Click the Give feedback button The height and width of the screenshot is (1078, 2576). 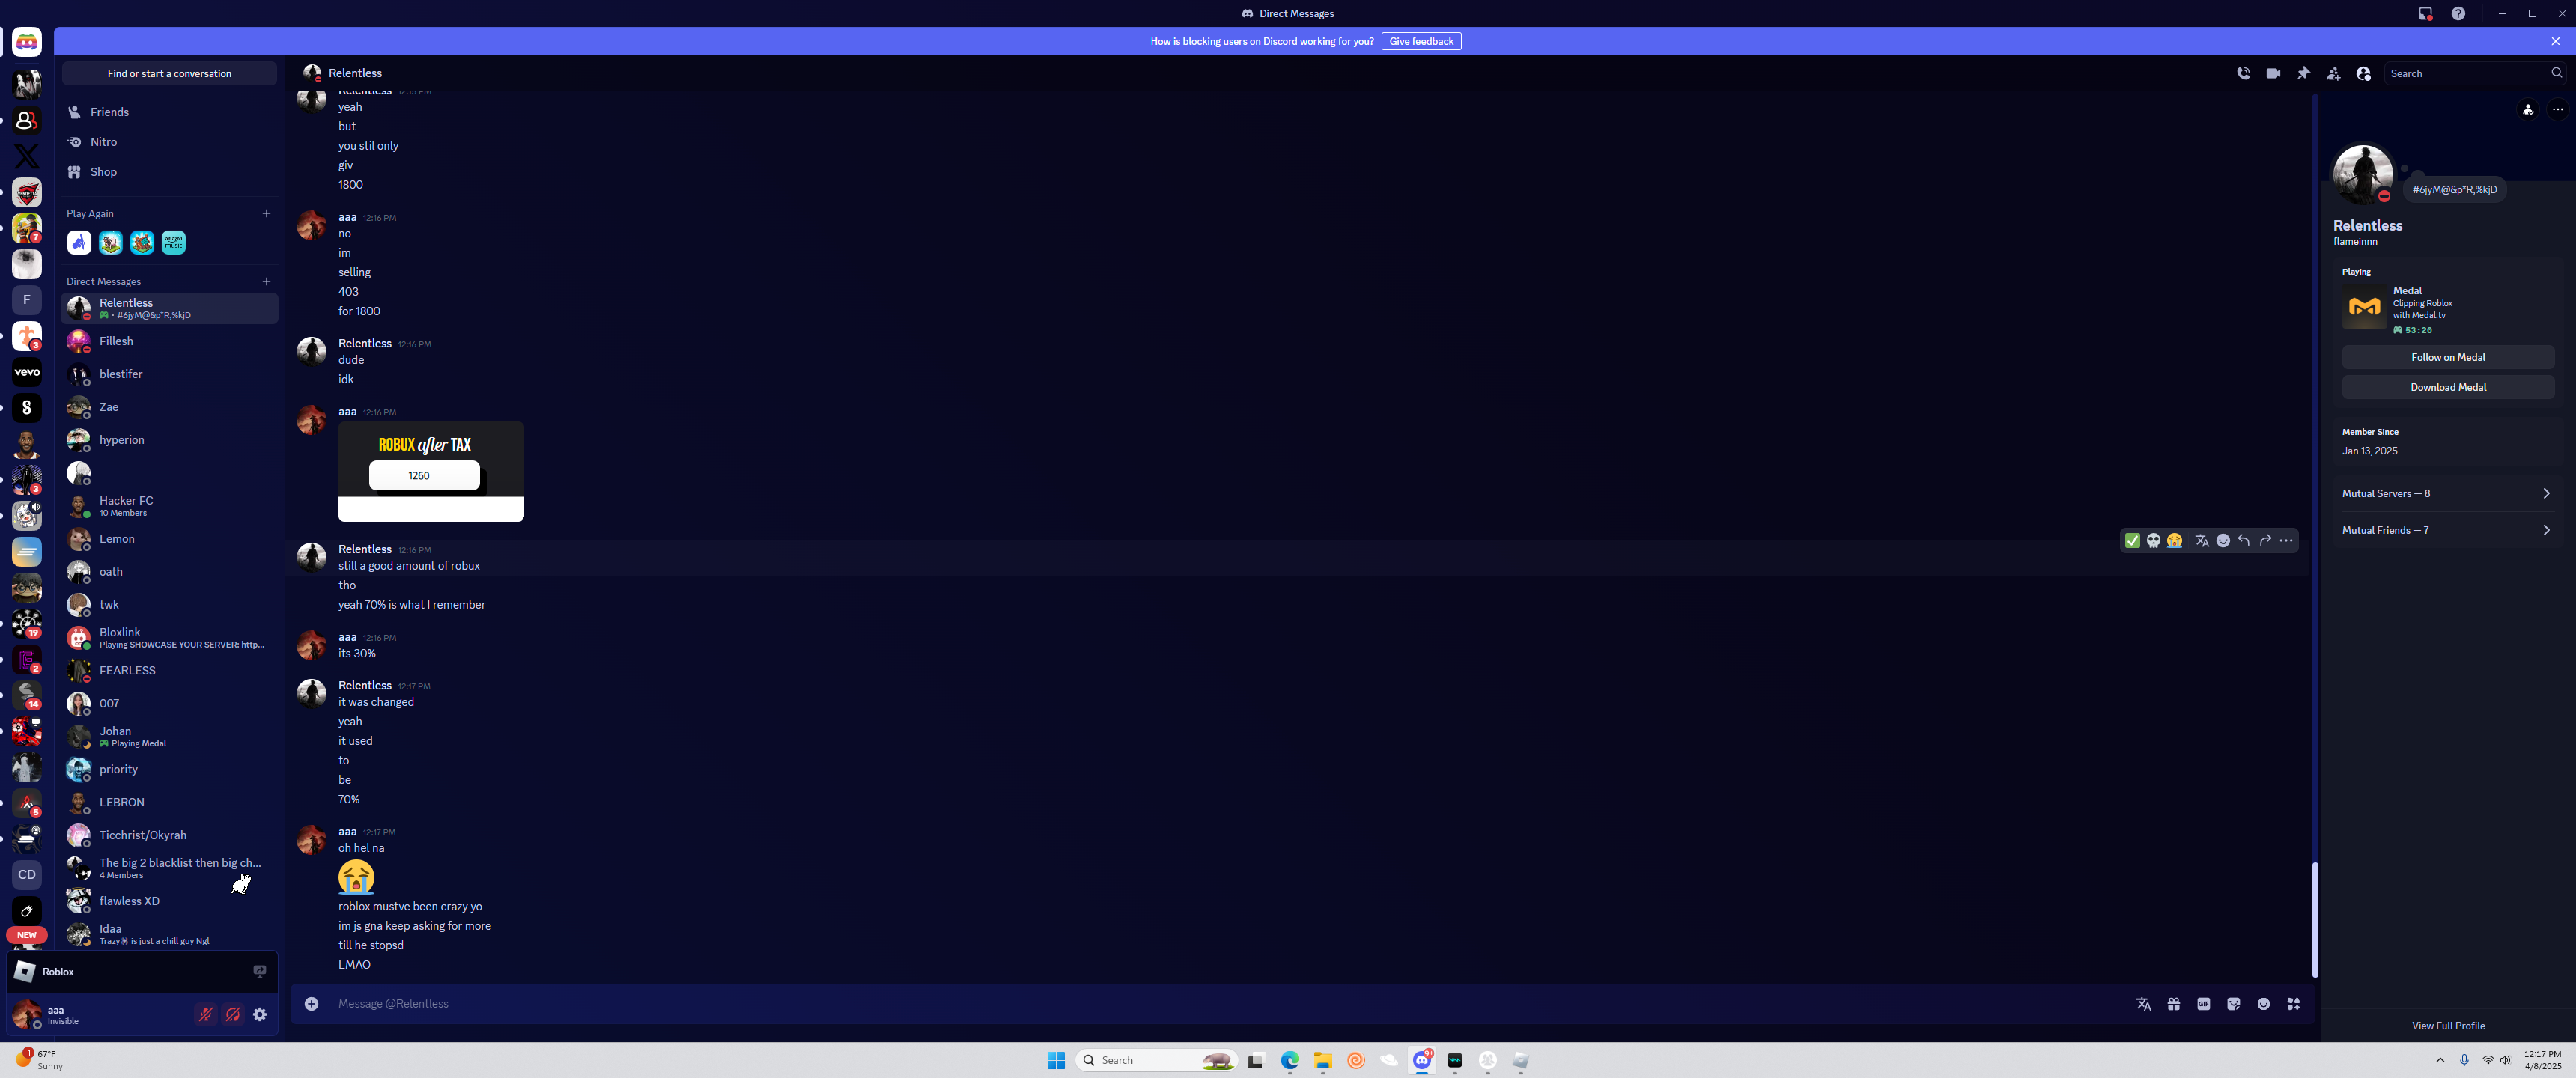[x=1420, y=41]
